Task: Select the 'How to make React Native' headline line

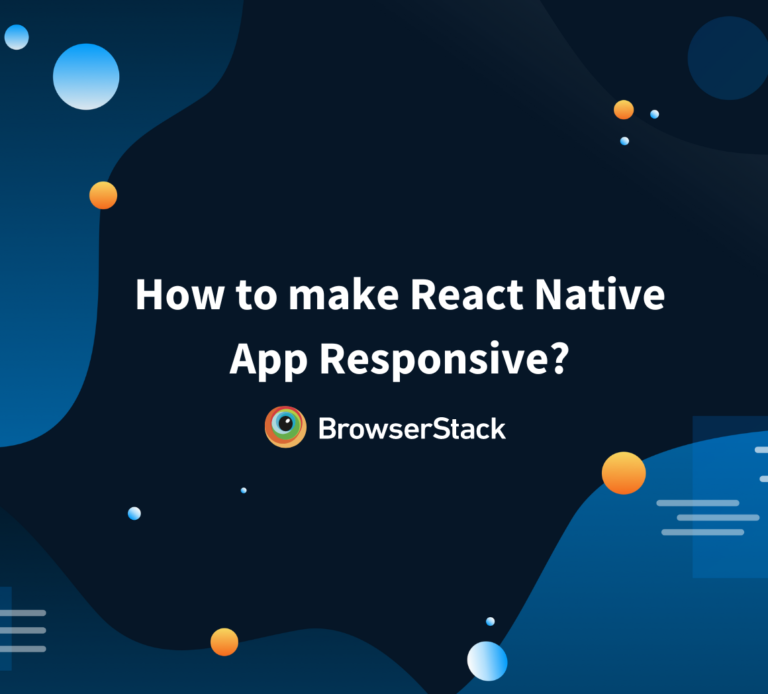Action: (400, 296)
